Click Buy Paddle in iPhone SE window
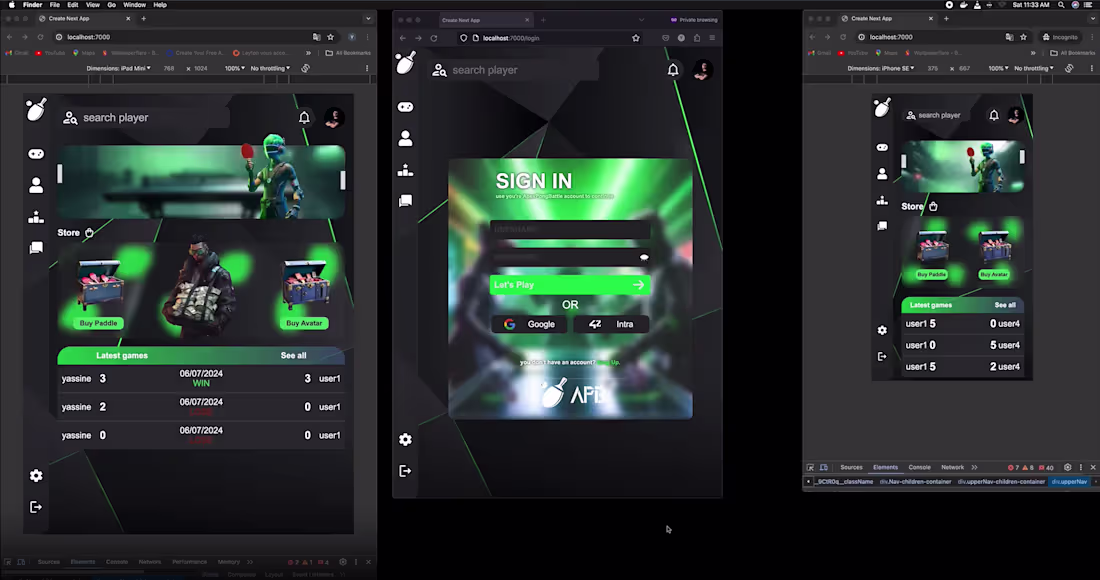1100x580 pixels. tap(931, 274)
